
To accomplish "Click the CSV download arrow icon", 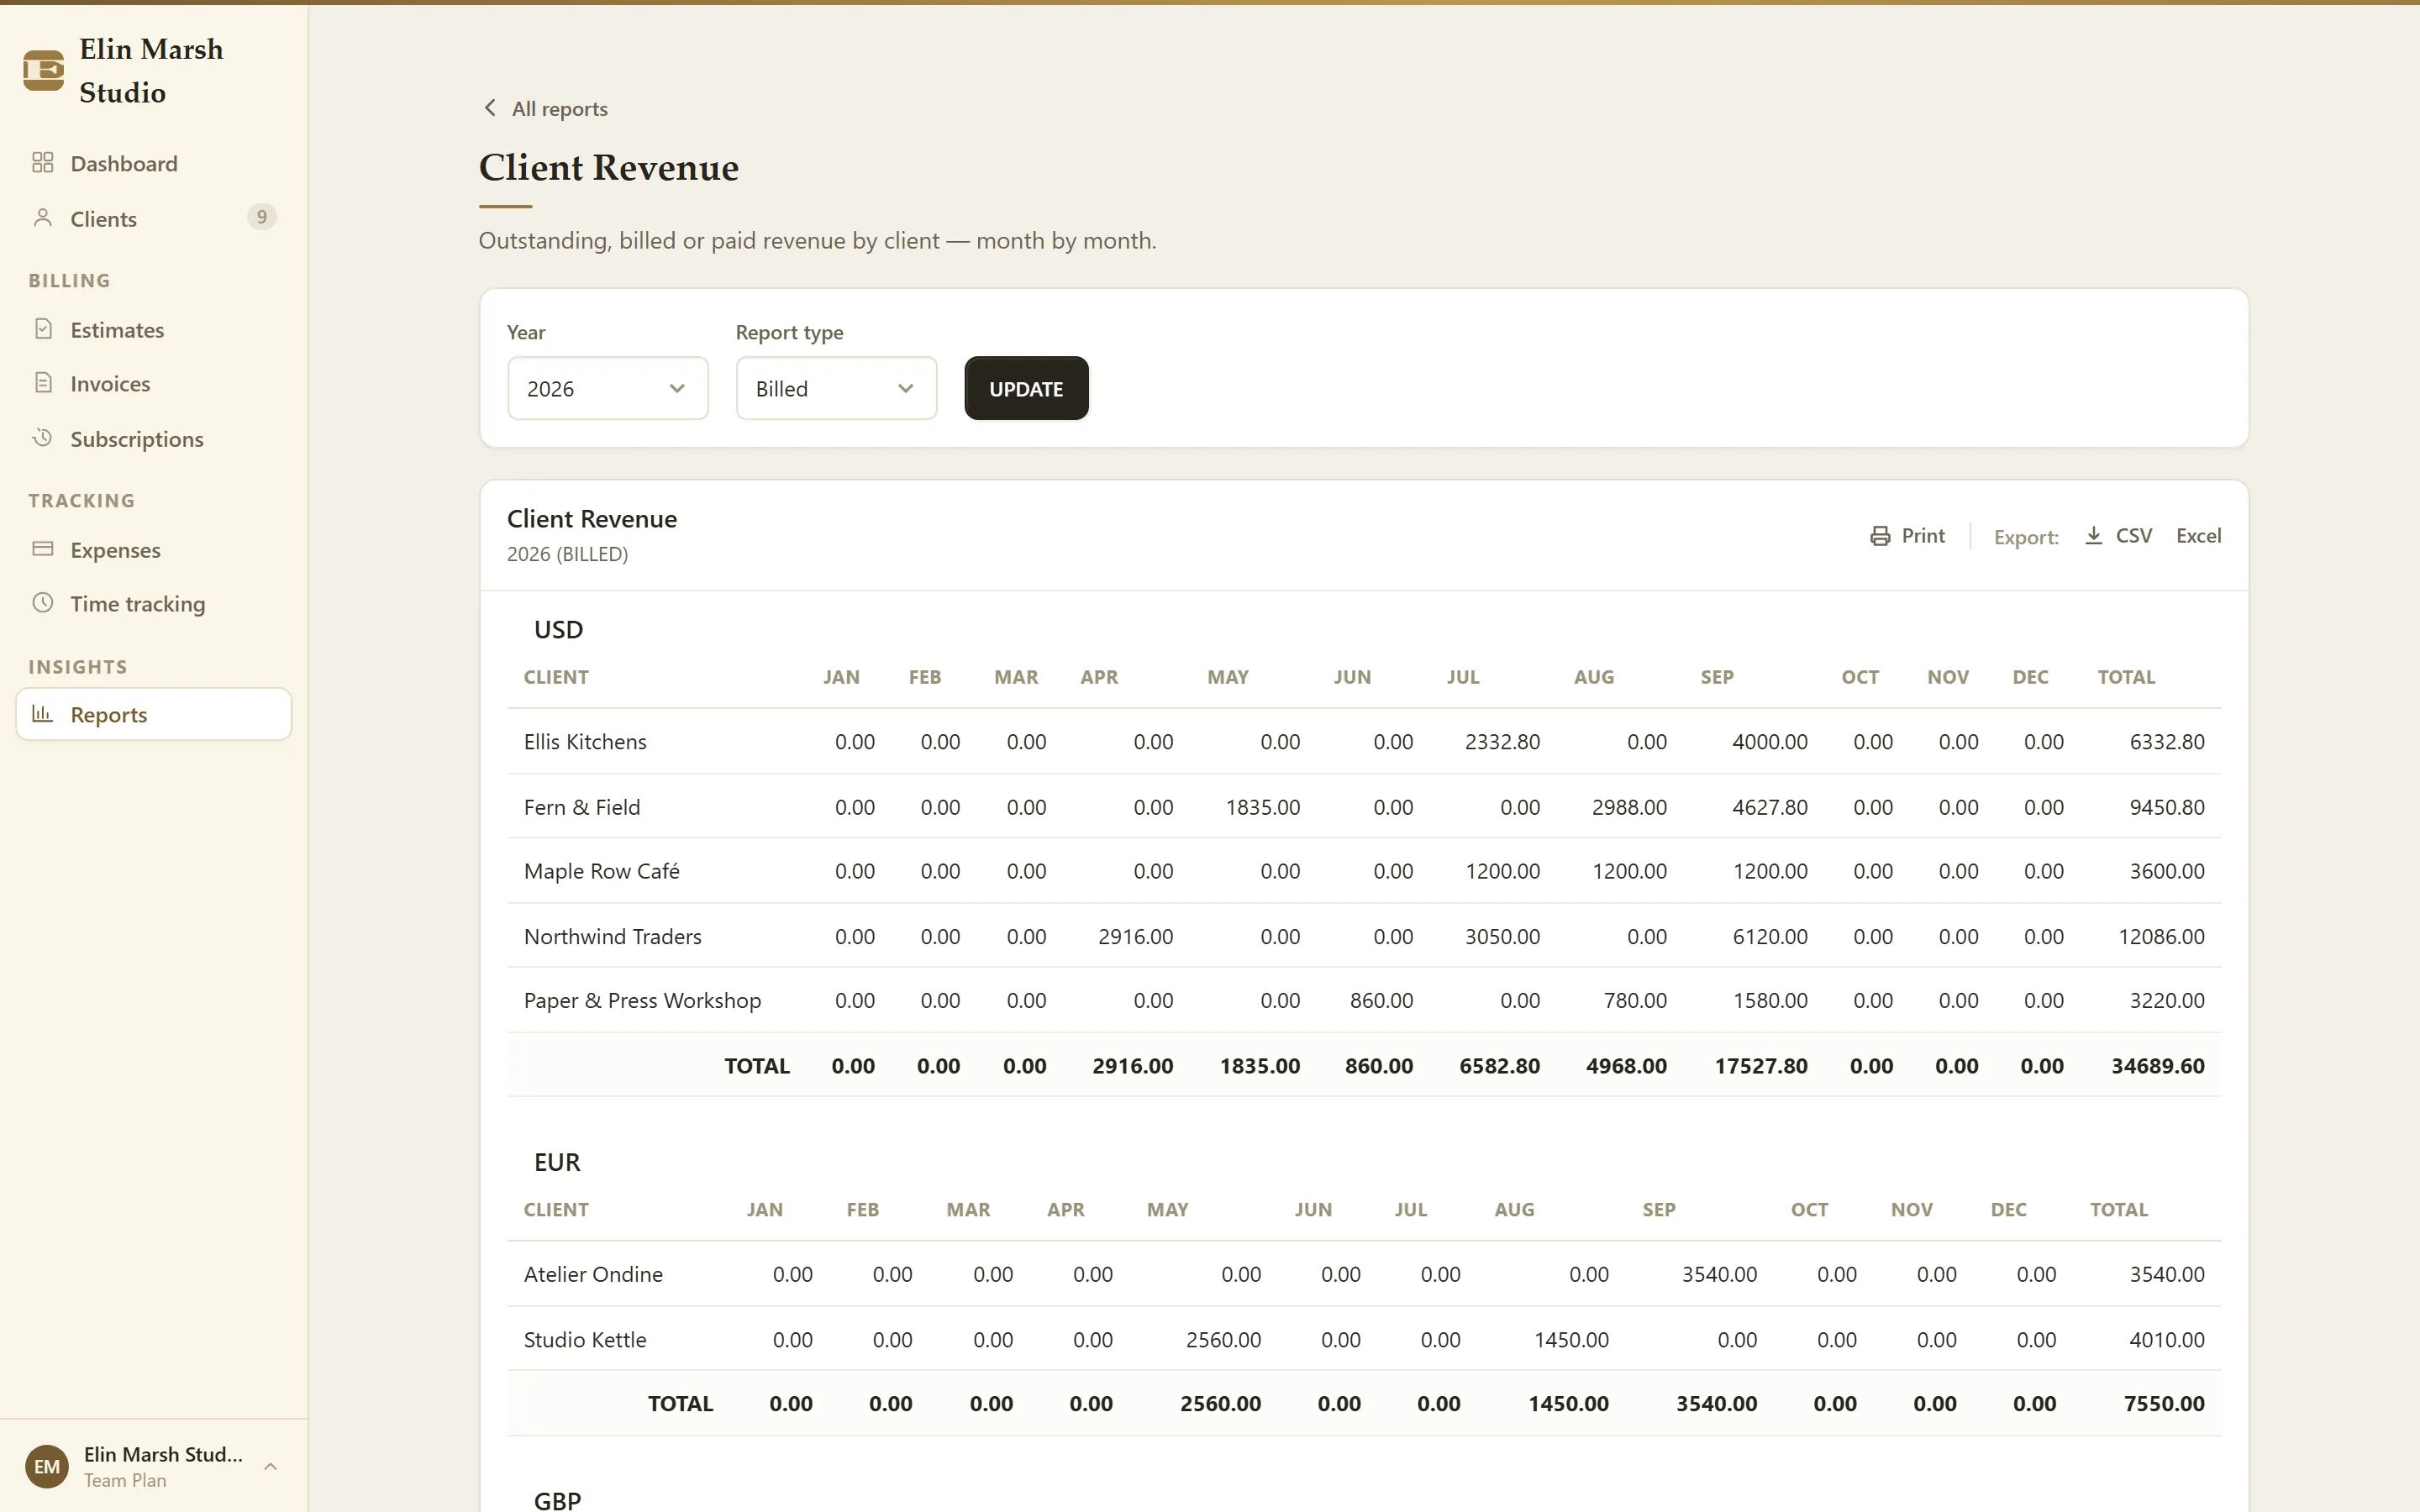I will 2093,536.
